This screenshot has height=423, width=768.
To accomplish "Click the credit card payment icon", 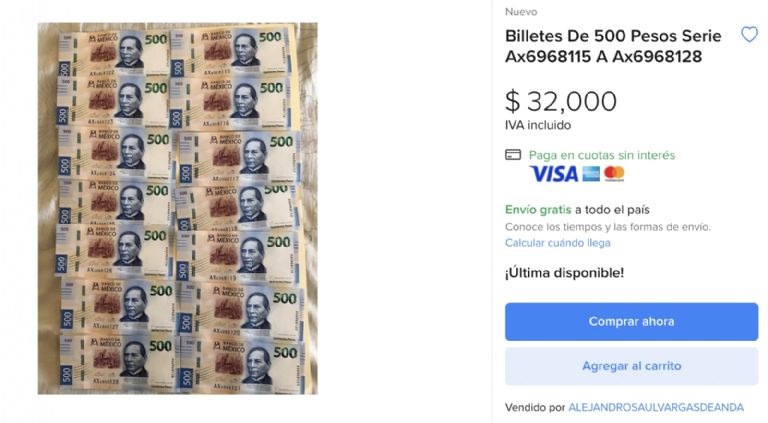I will coord(513,155).
